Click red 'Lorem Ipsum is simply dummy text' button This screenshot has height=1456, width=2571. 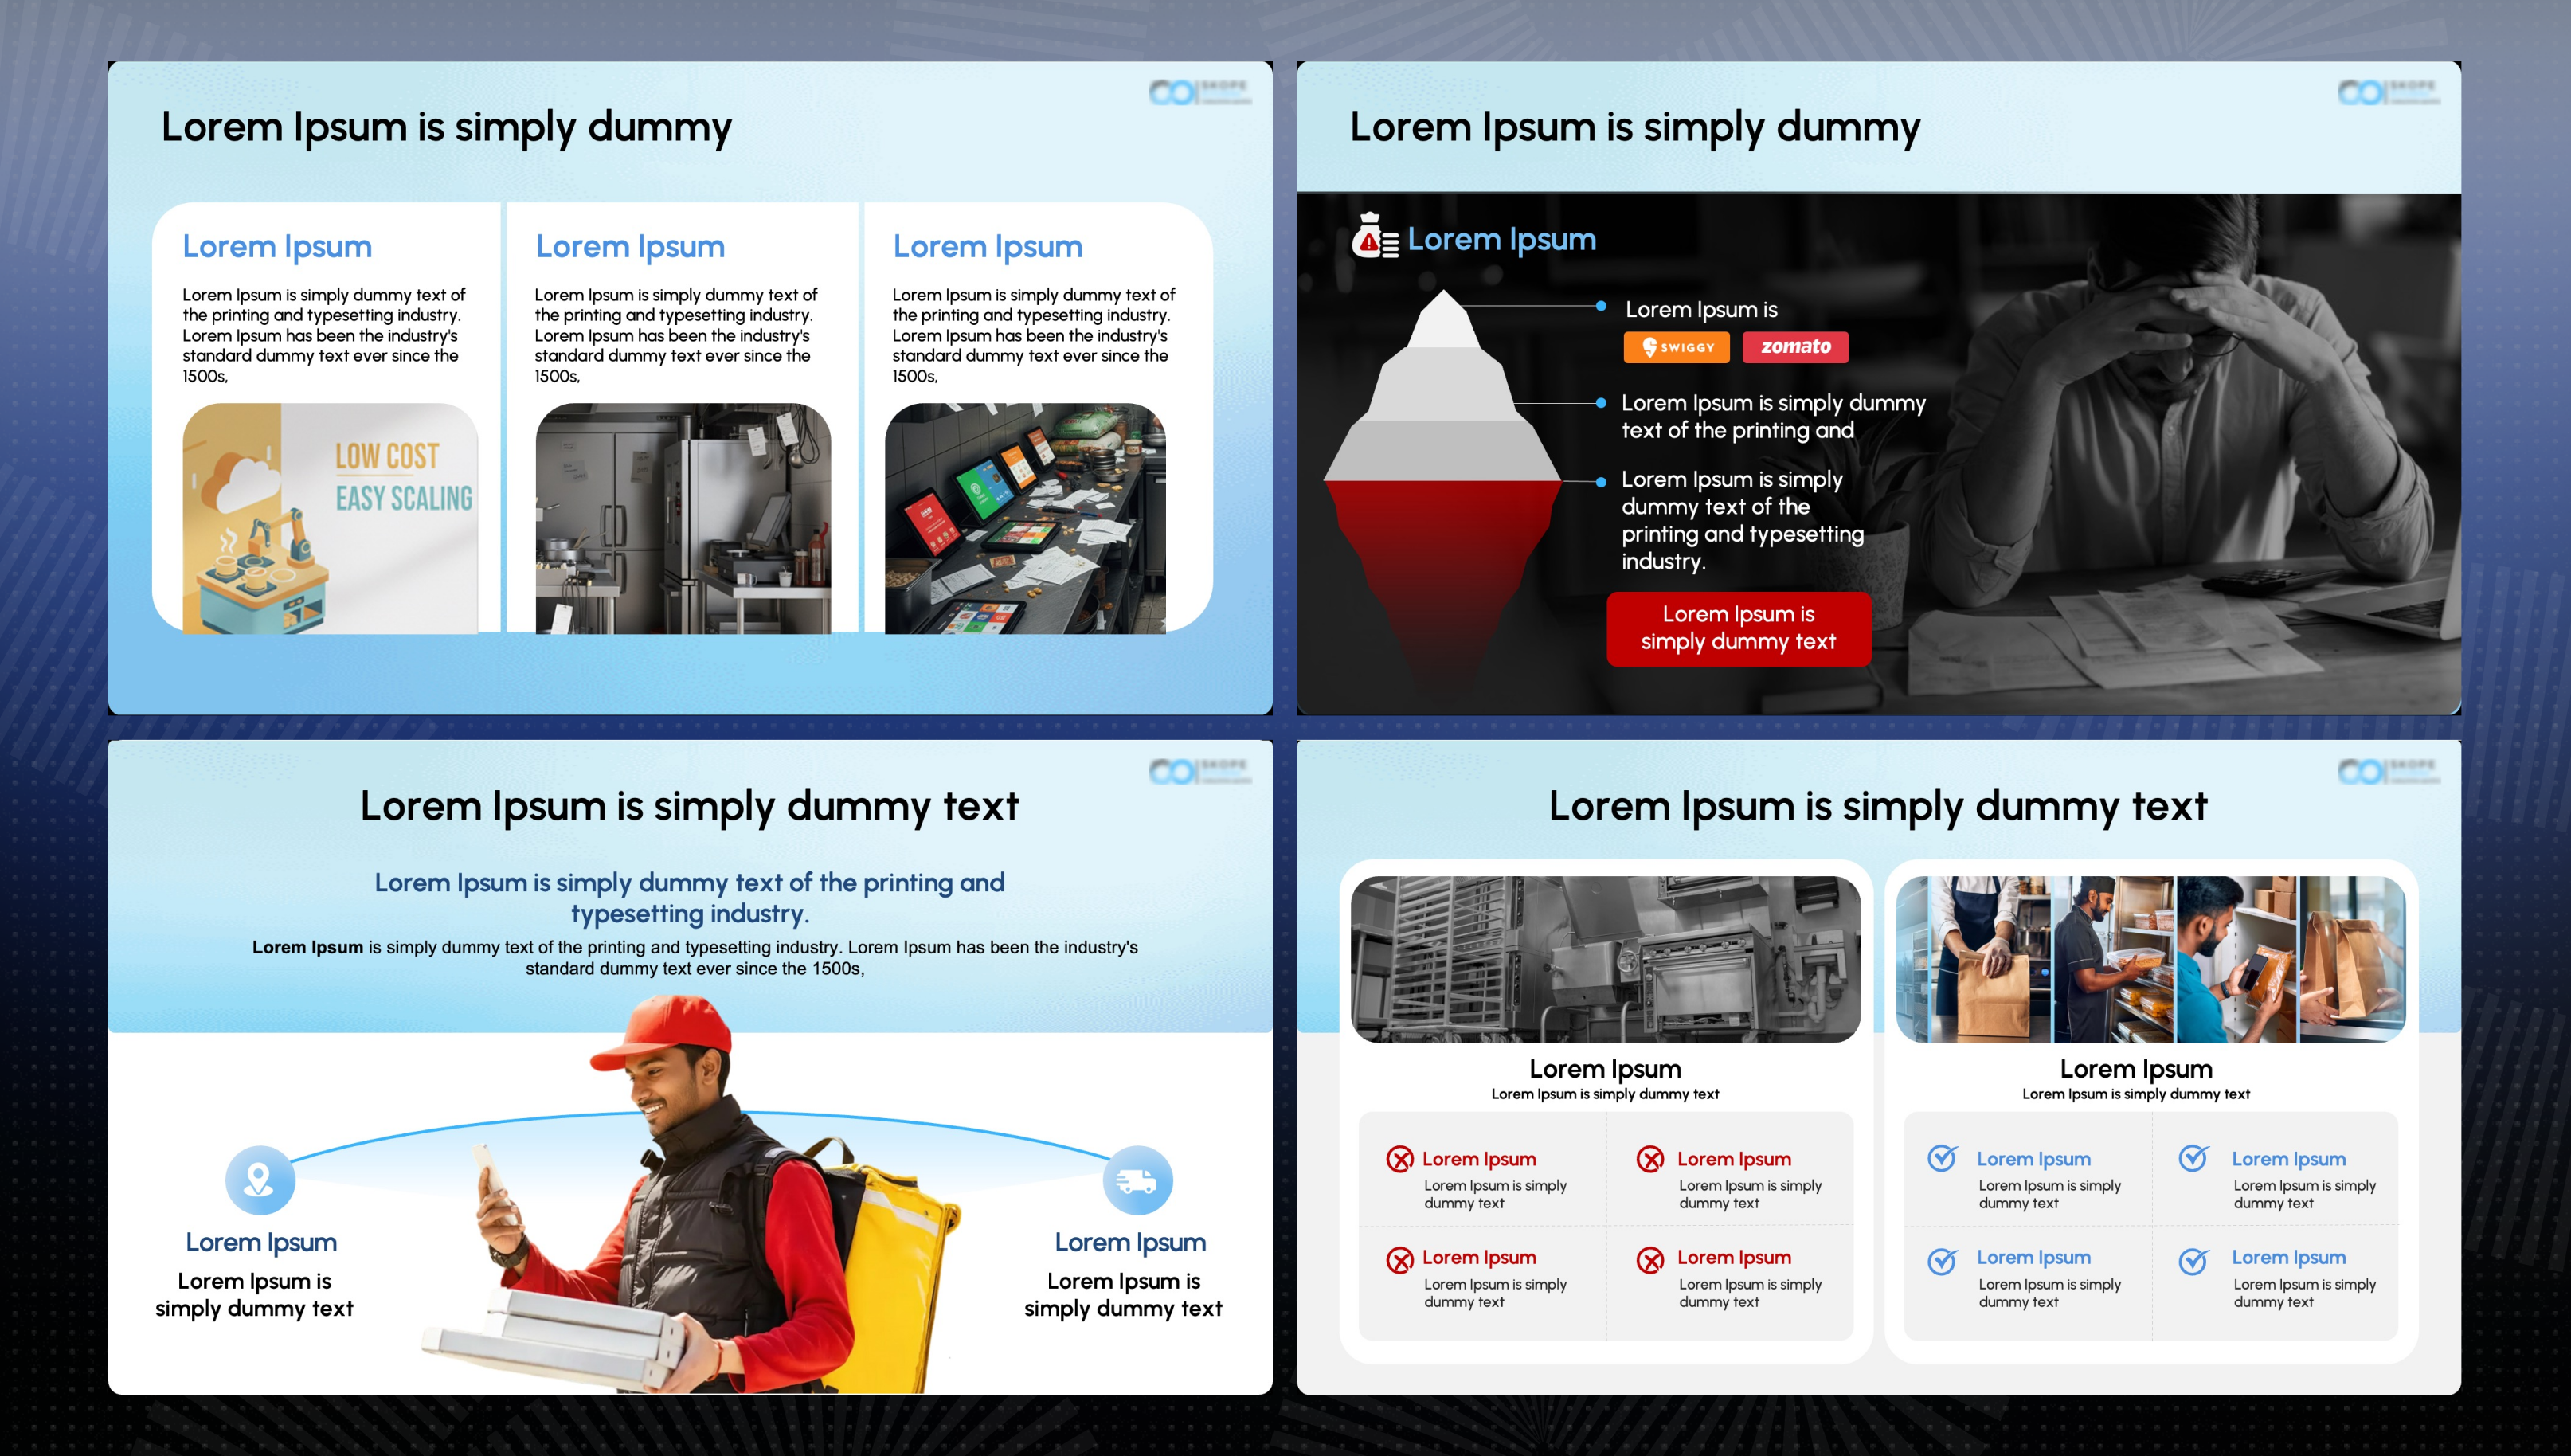(x=1738, y=628)
